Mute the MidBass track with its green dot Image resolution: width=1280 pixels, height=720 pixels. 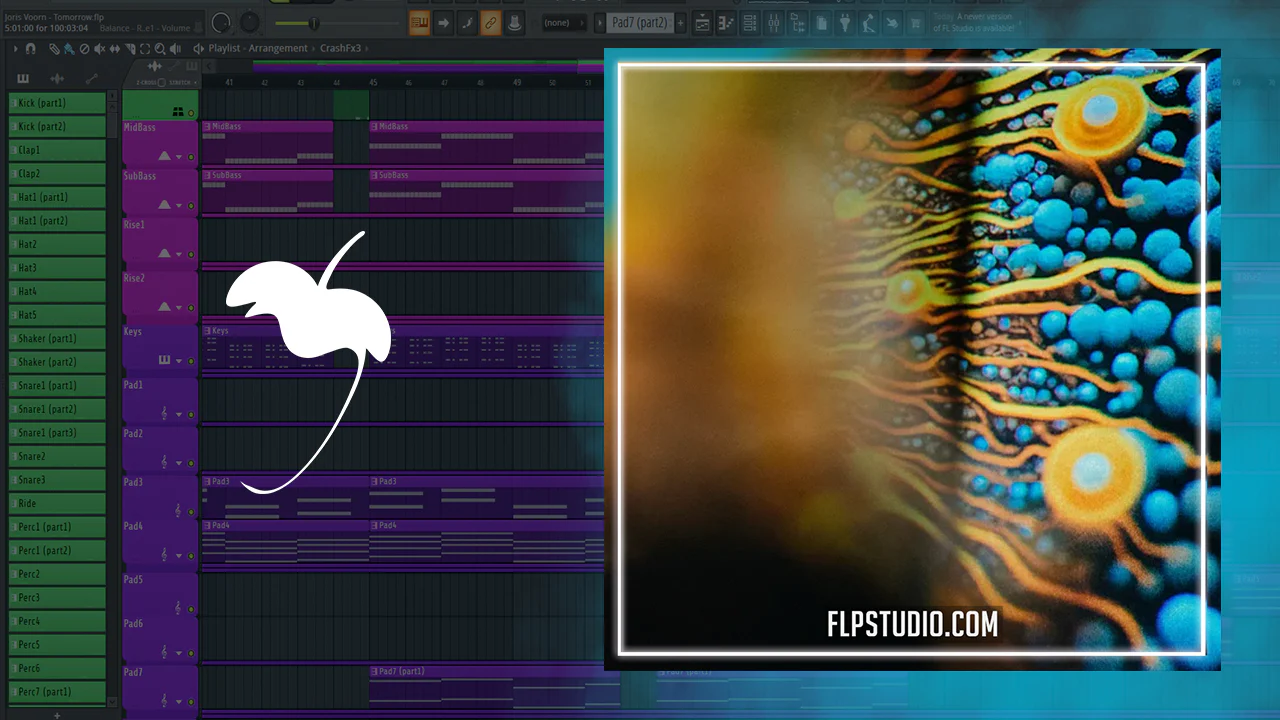coord(191,157)
